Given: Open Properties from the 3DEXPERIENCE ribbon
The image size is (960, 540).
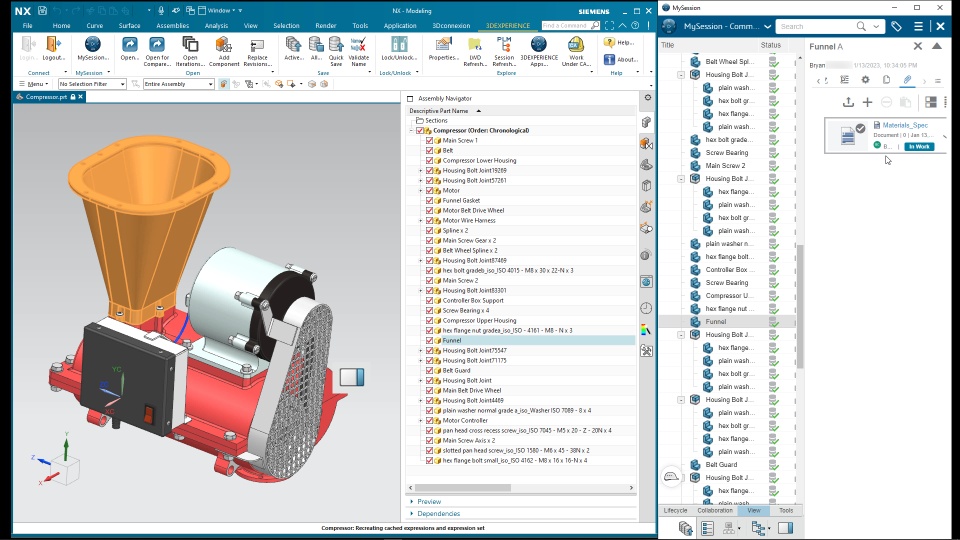Looking at the screenshot, I should [443, 49].
